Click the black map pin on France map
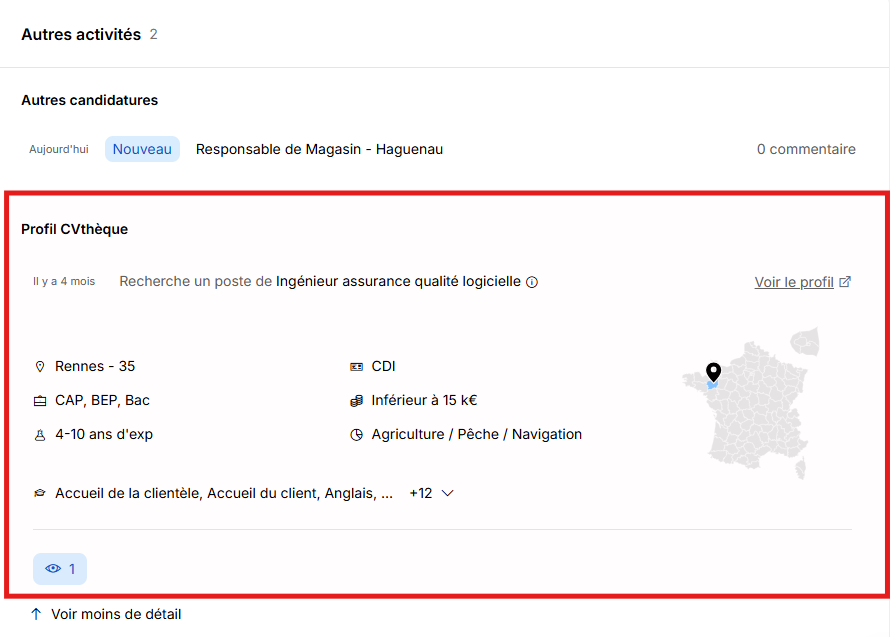 [713, 372]
